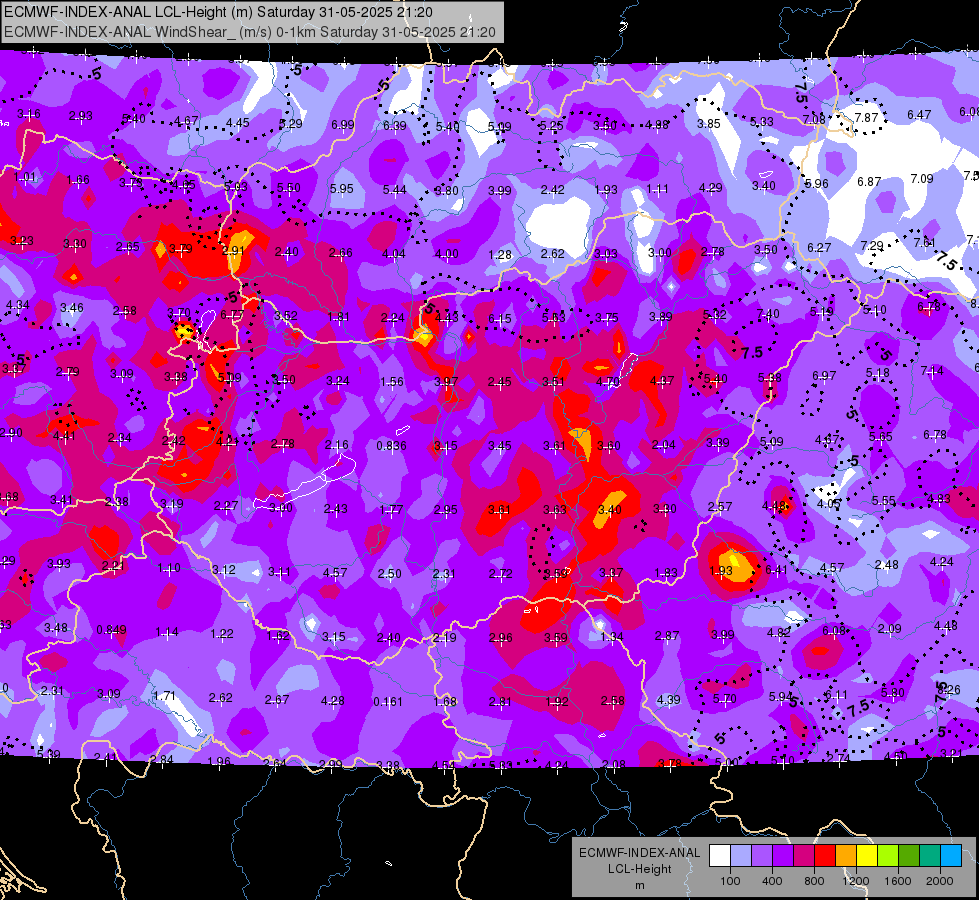
Task: Pick the yellow legend color swatch
Action: tap(867, 855)
